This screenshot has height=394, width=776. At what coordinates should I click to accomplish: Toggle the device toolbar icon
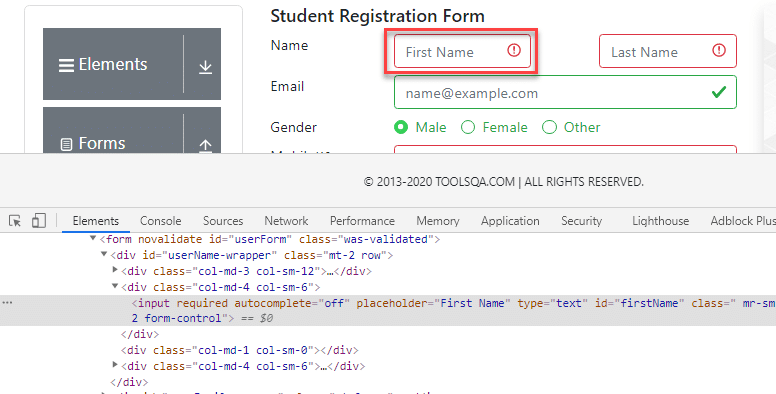(39, 221)
